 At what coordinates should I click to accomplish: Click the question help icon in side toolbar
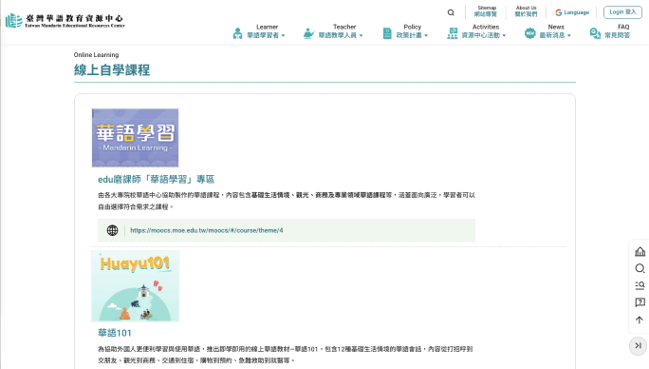(640, 302)
